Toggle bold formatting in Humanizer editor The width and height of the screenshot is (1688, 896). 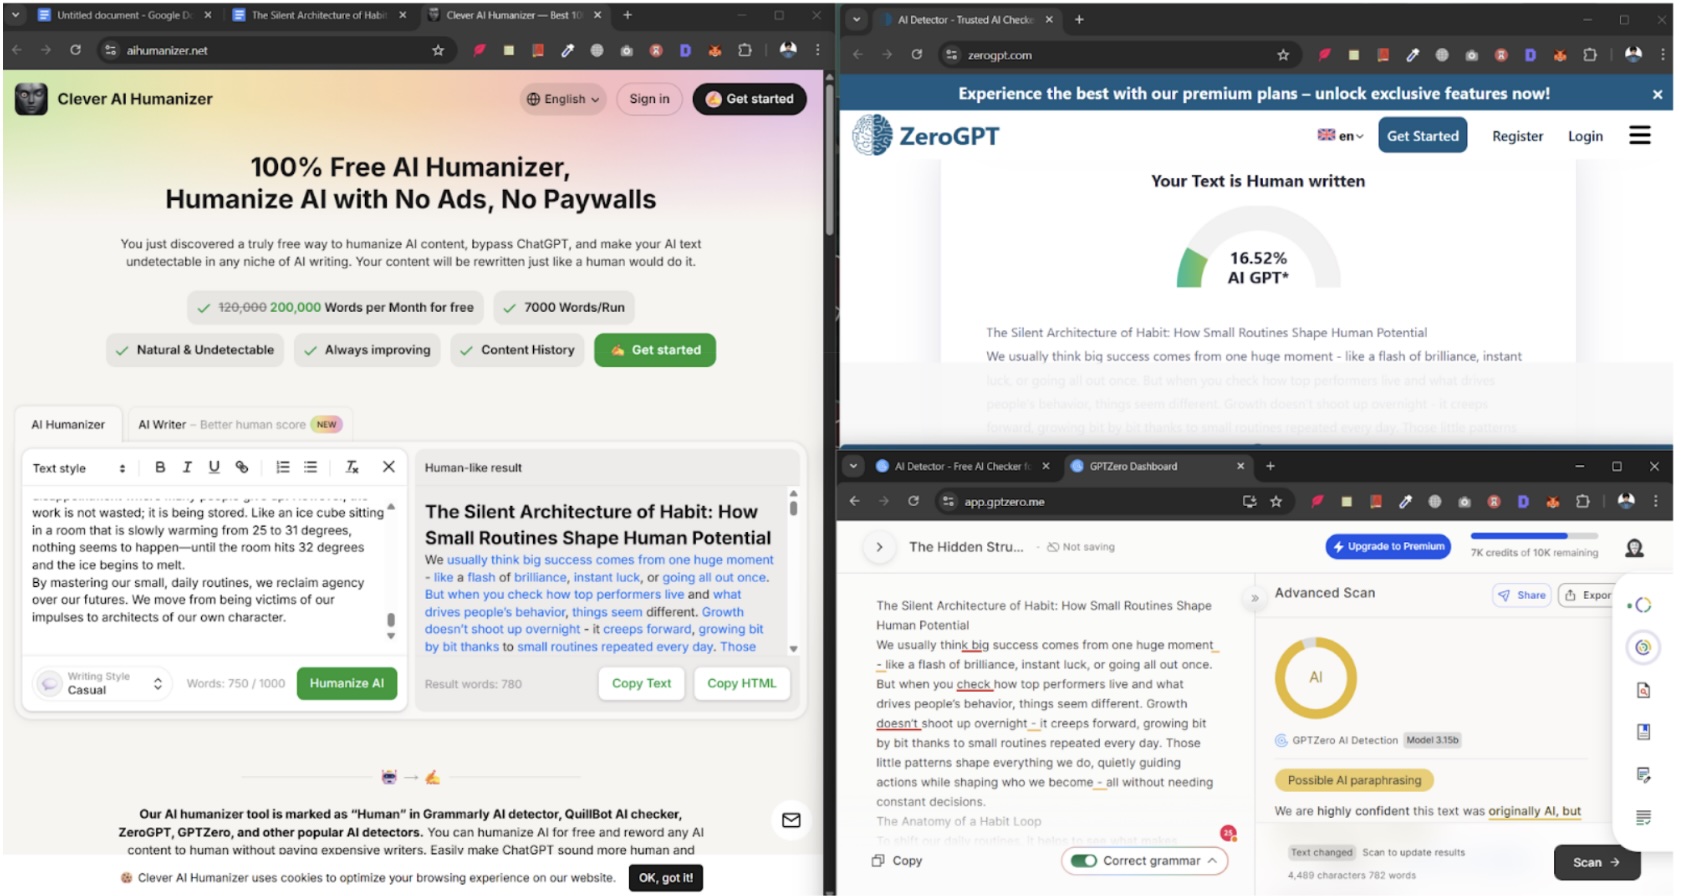160,467
